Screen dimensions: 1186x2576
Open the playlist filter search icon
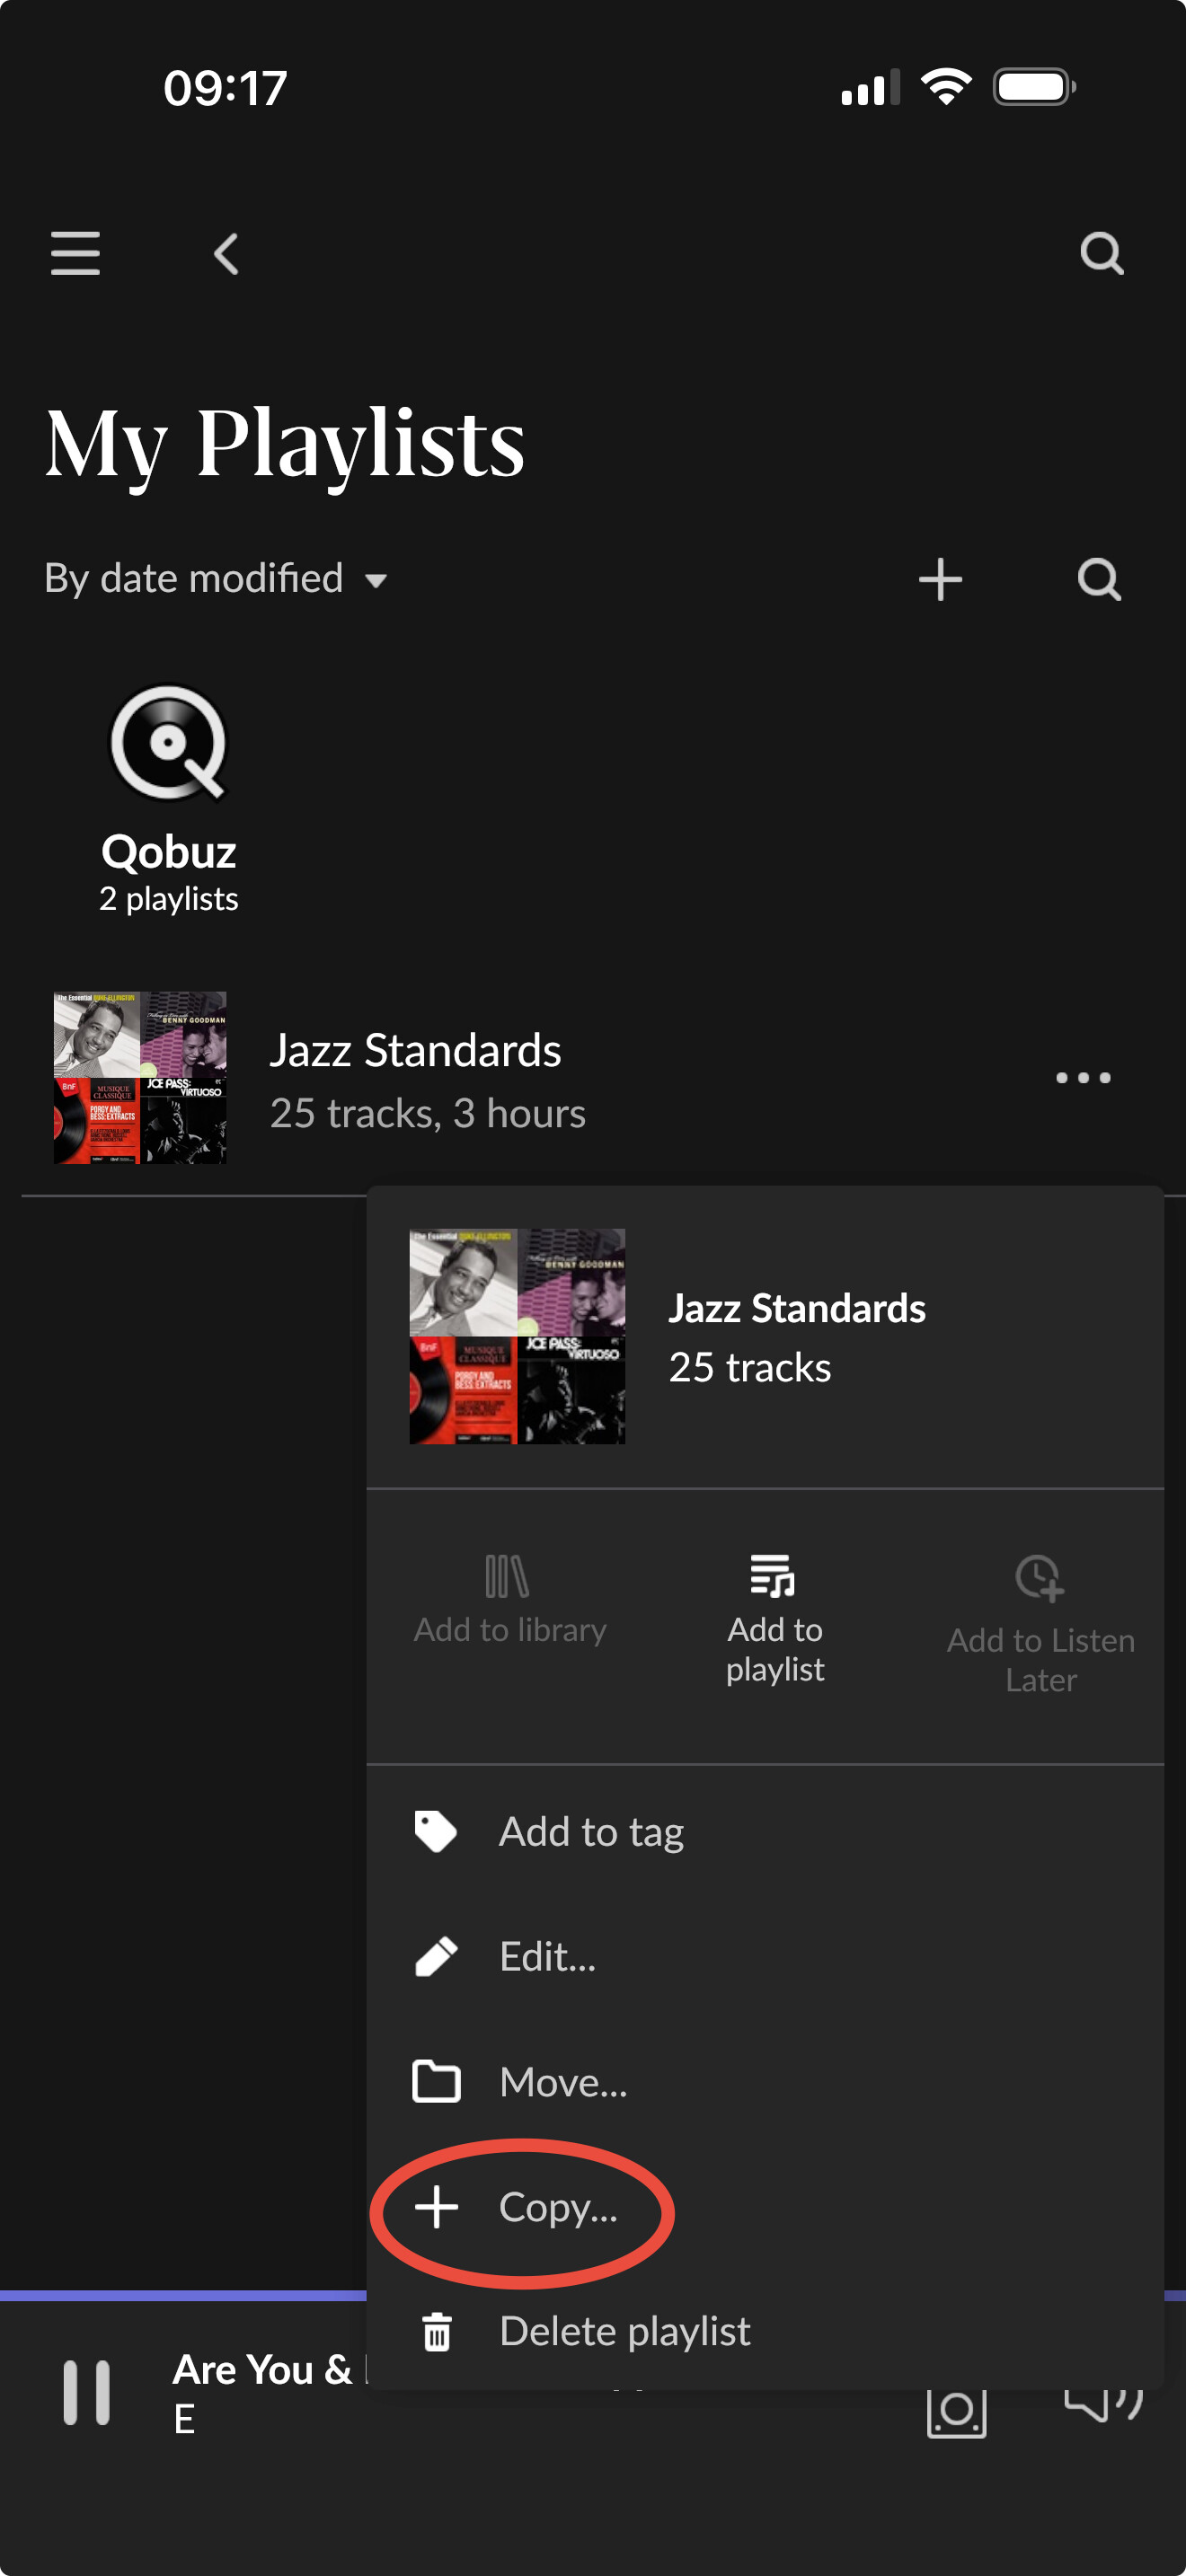(x=1099, y=579)
